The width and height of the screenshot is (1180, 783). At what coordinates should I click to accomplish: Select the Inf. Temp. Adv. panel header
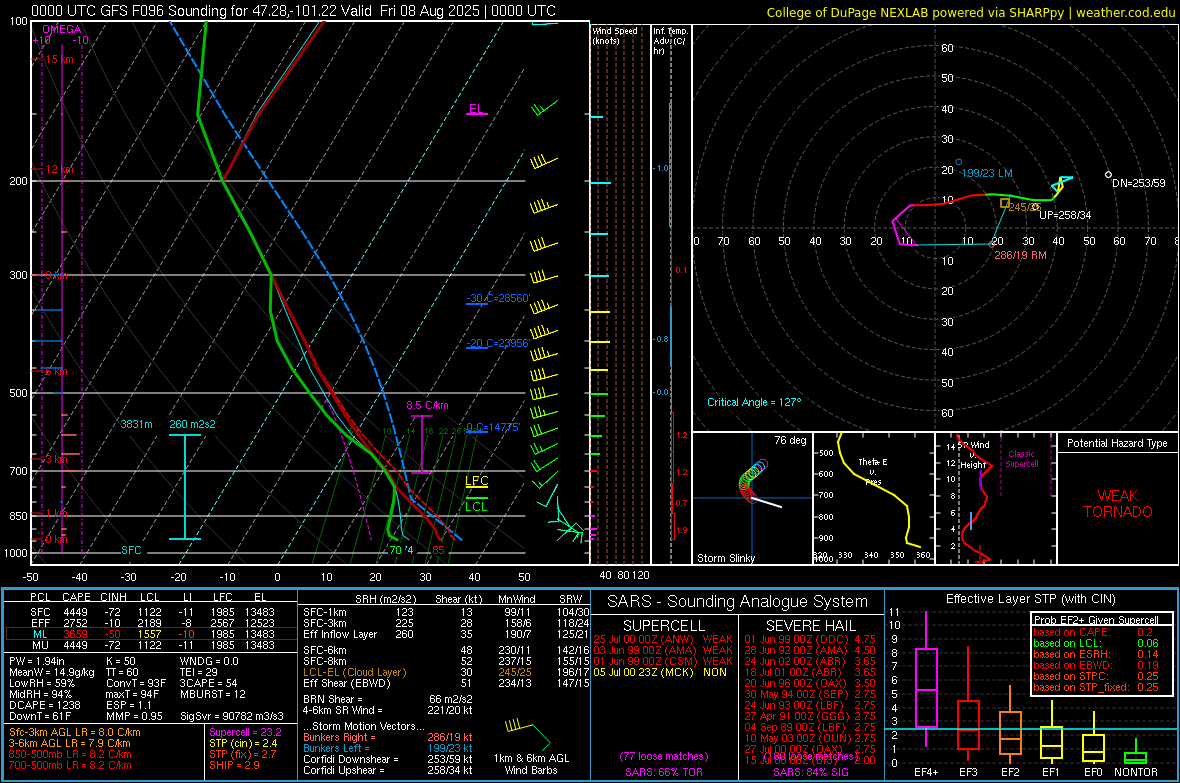pyautogui.click(x=671, y=41)
